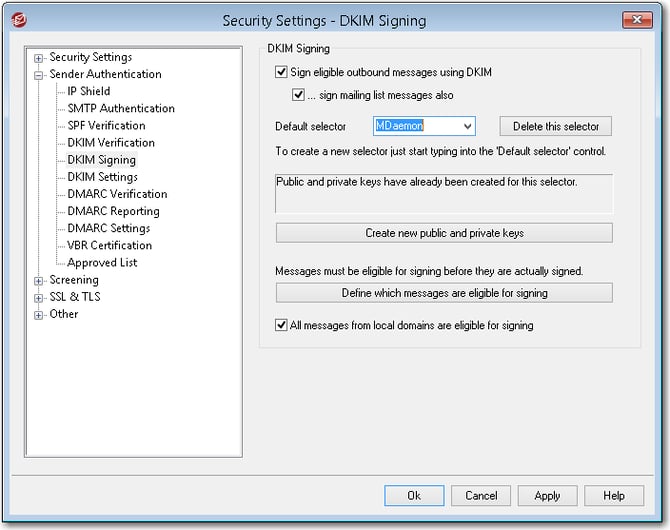Click Delete this selector button
670x530 pixels.
pyautogui.click(x=555, y=126)
